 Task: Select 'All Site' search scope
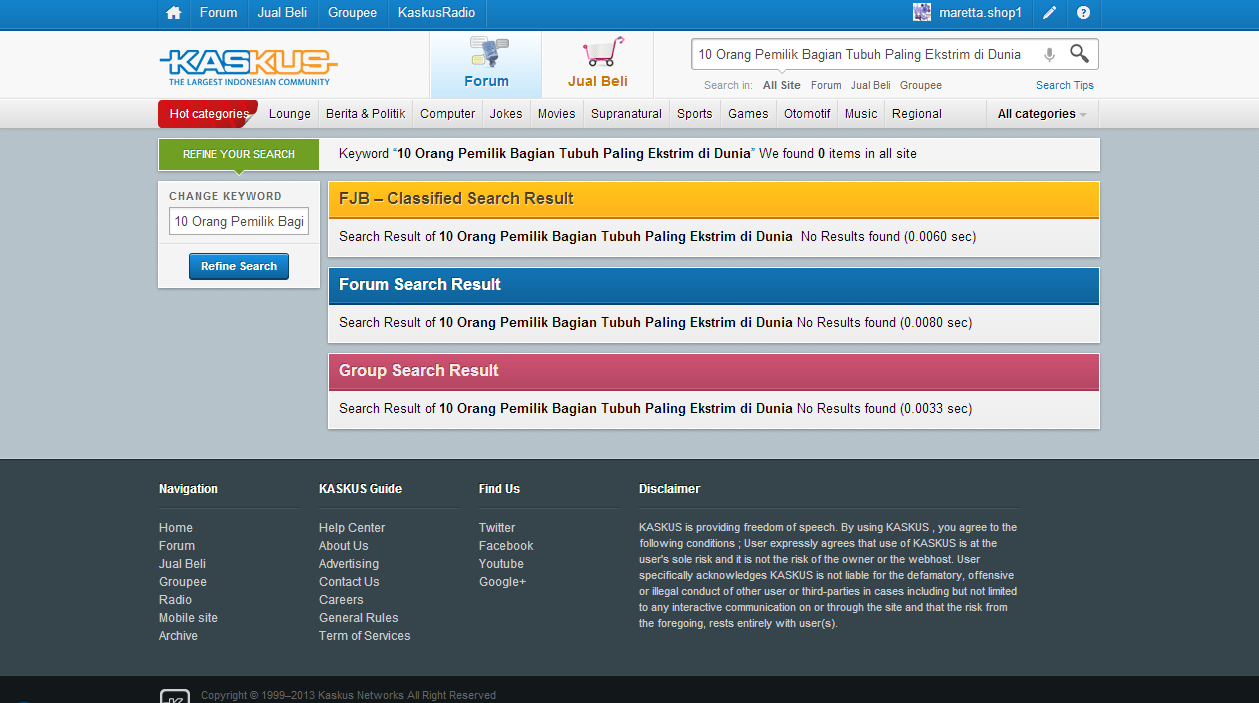click(781, 86)
